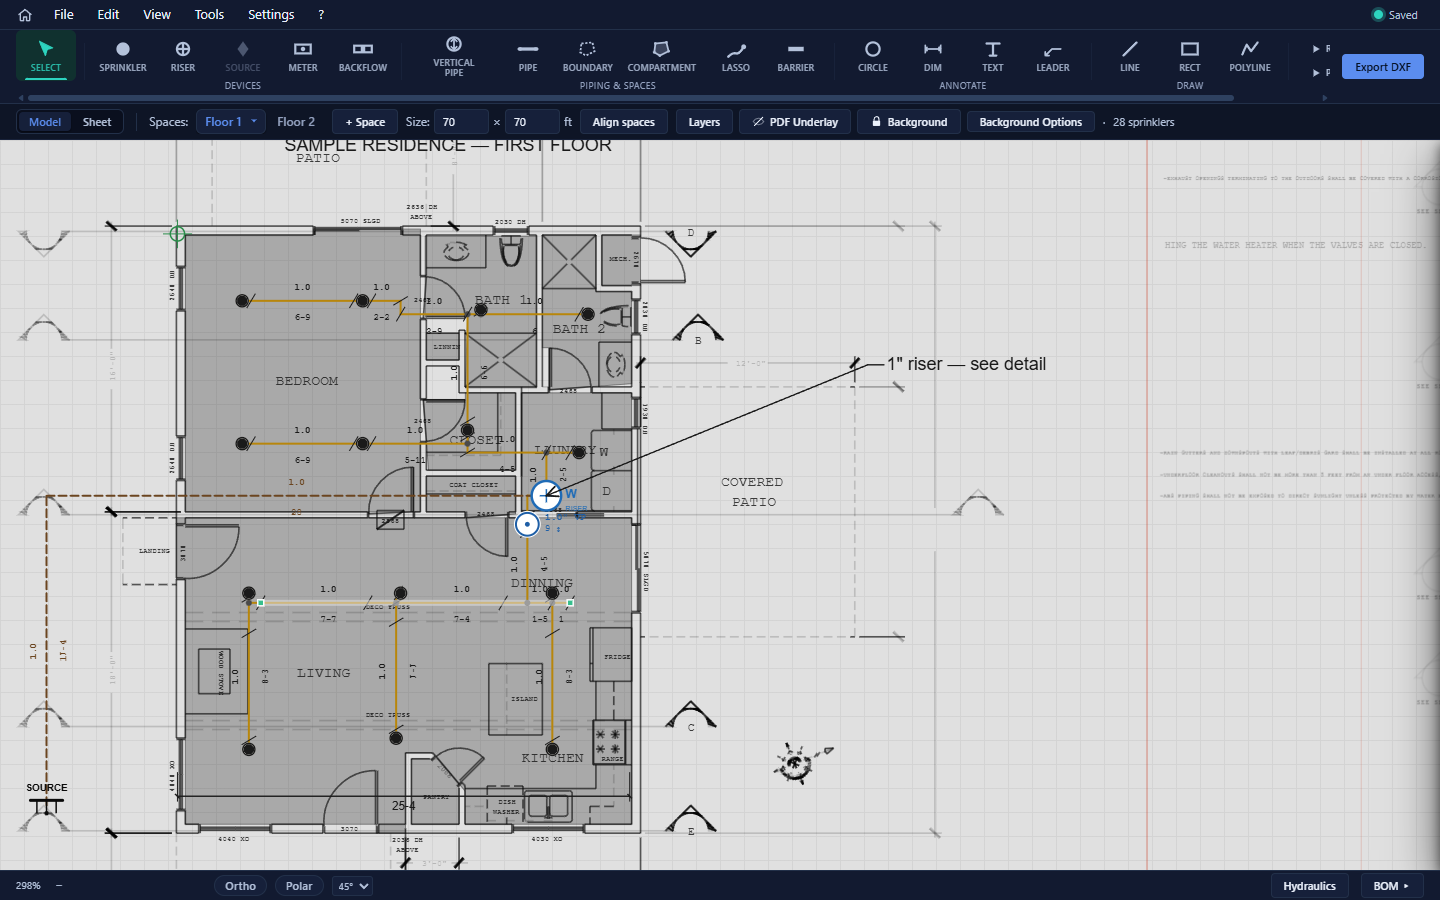Open the 45° polar angle dropdown
The height and width of the screenshot is (900, 1440).
click(353, 886)
